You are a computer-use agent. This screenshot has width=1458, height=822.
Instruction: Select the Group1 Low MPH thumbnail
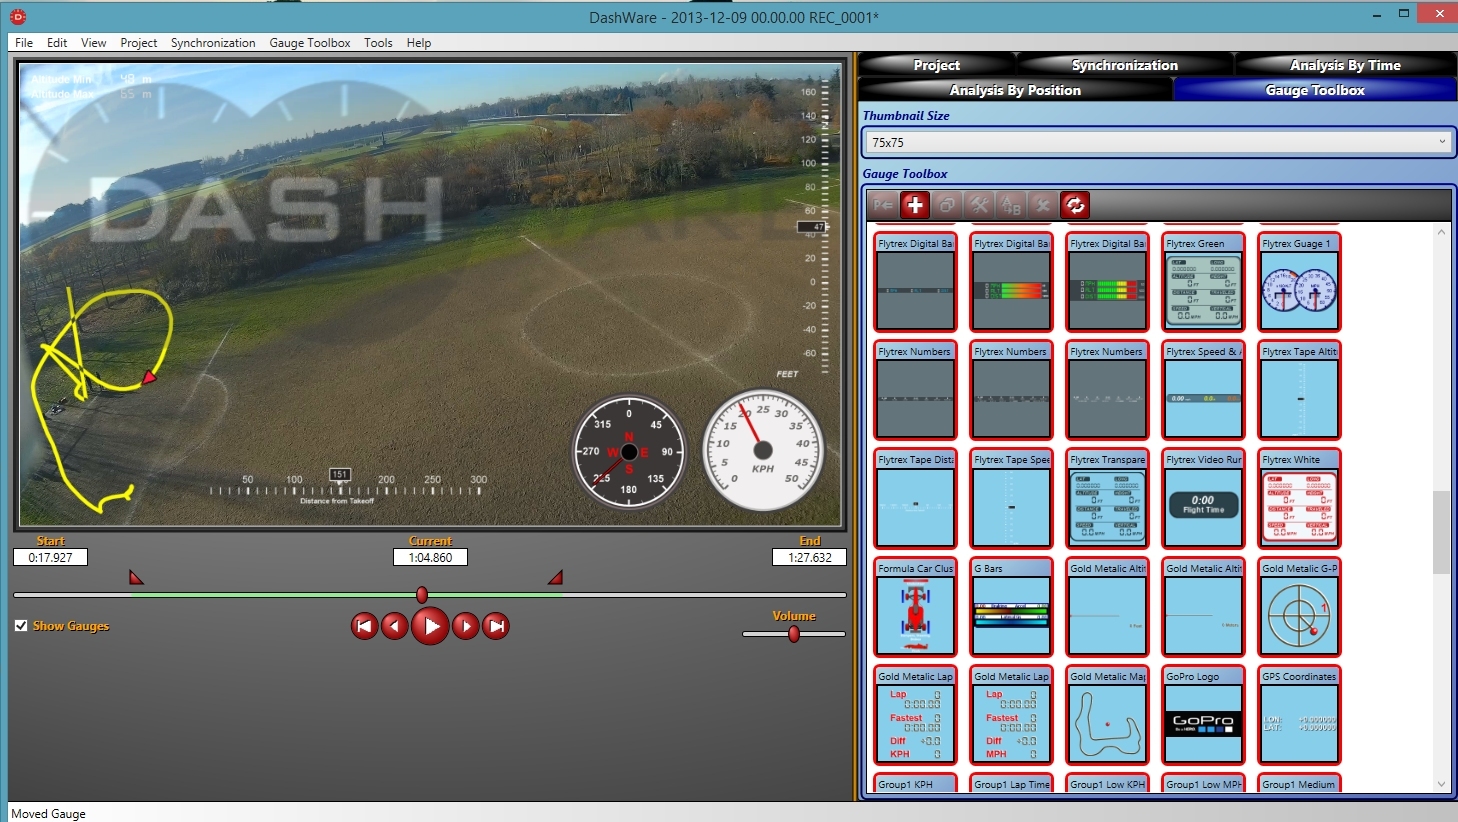[1203, 783]
